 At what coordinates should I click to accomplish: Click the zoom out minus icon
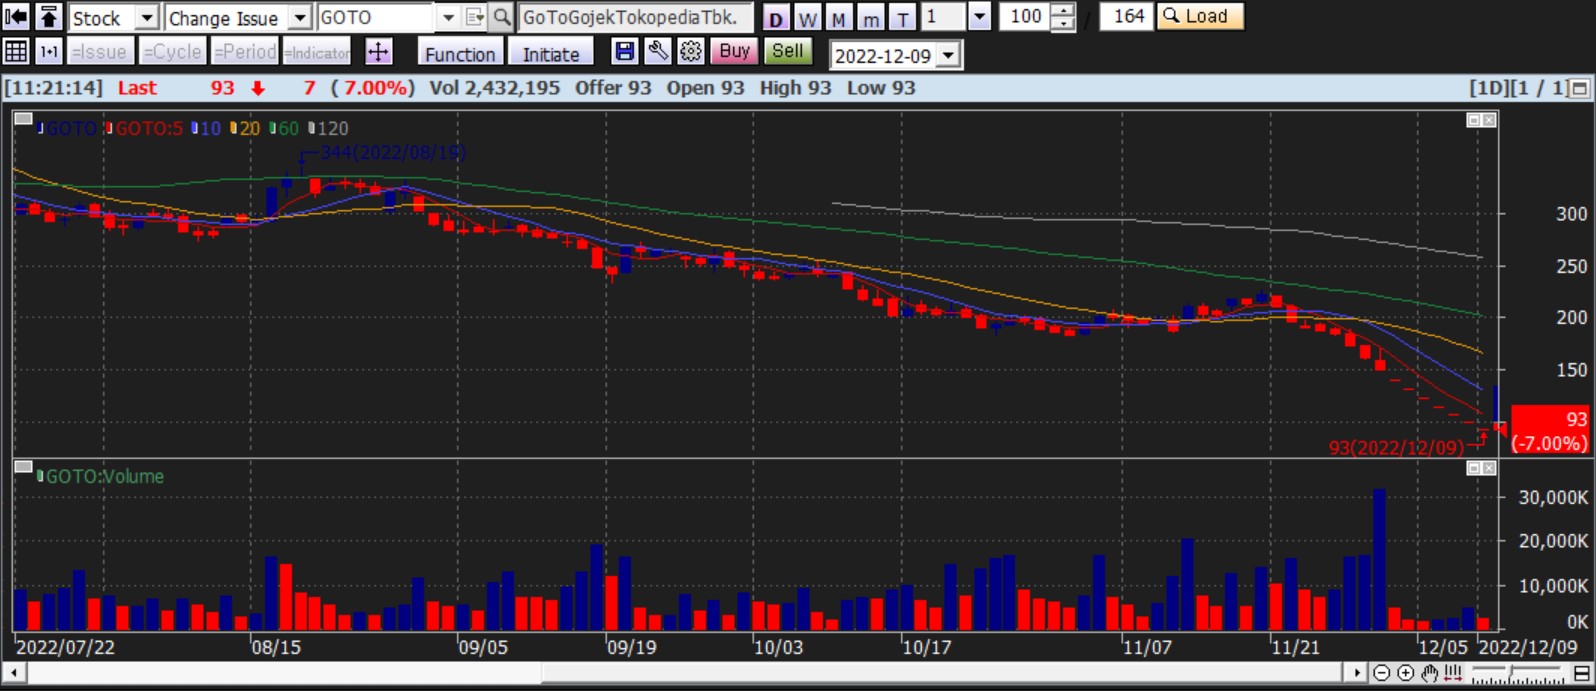click(x=1381, y=673)
